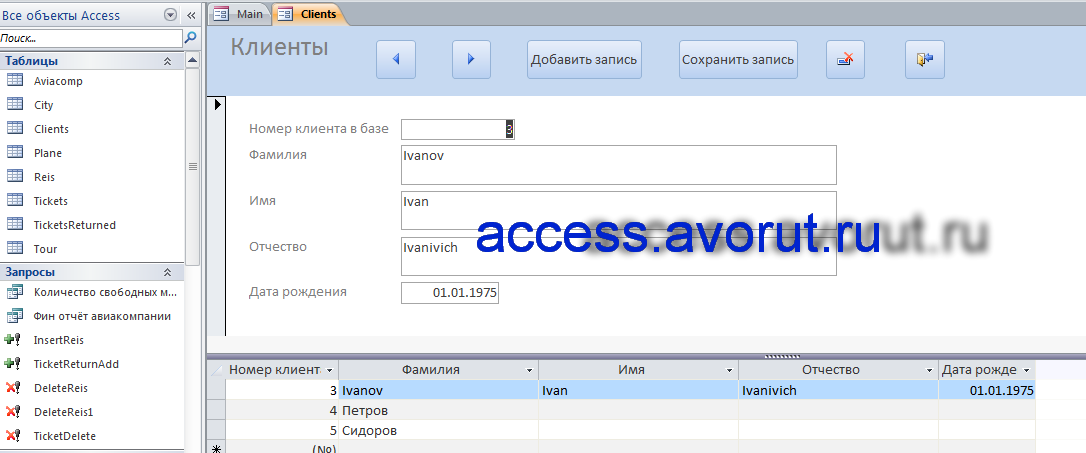Open Фамилия column filter dropdown
The width and height of the screenshot is (1086, 453).
tap(530, 371)
